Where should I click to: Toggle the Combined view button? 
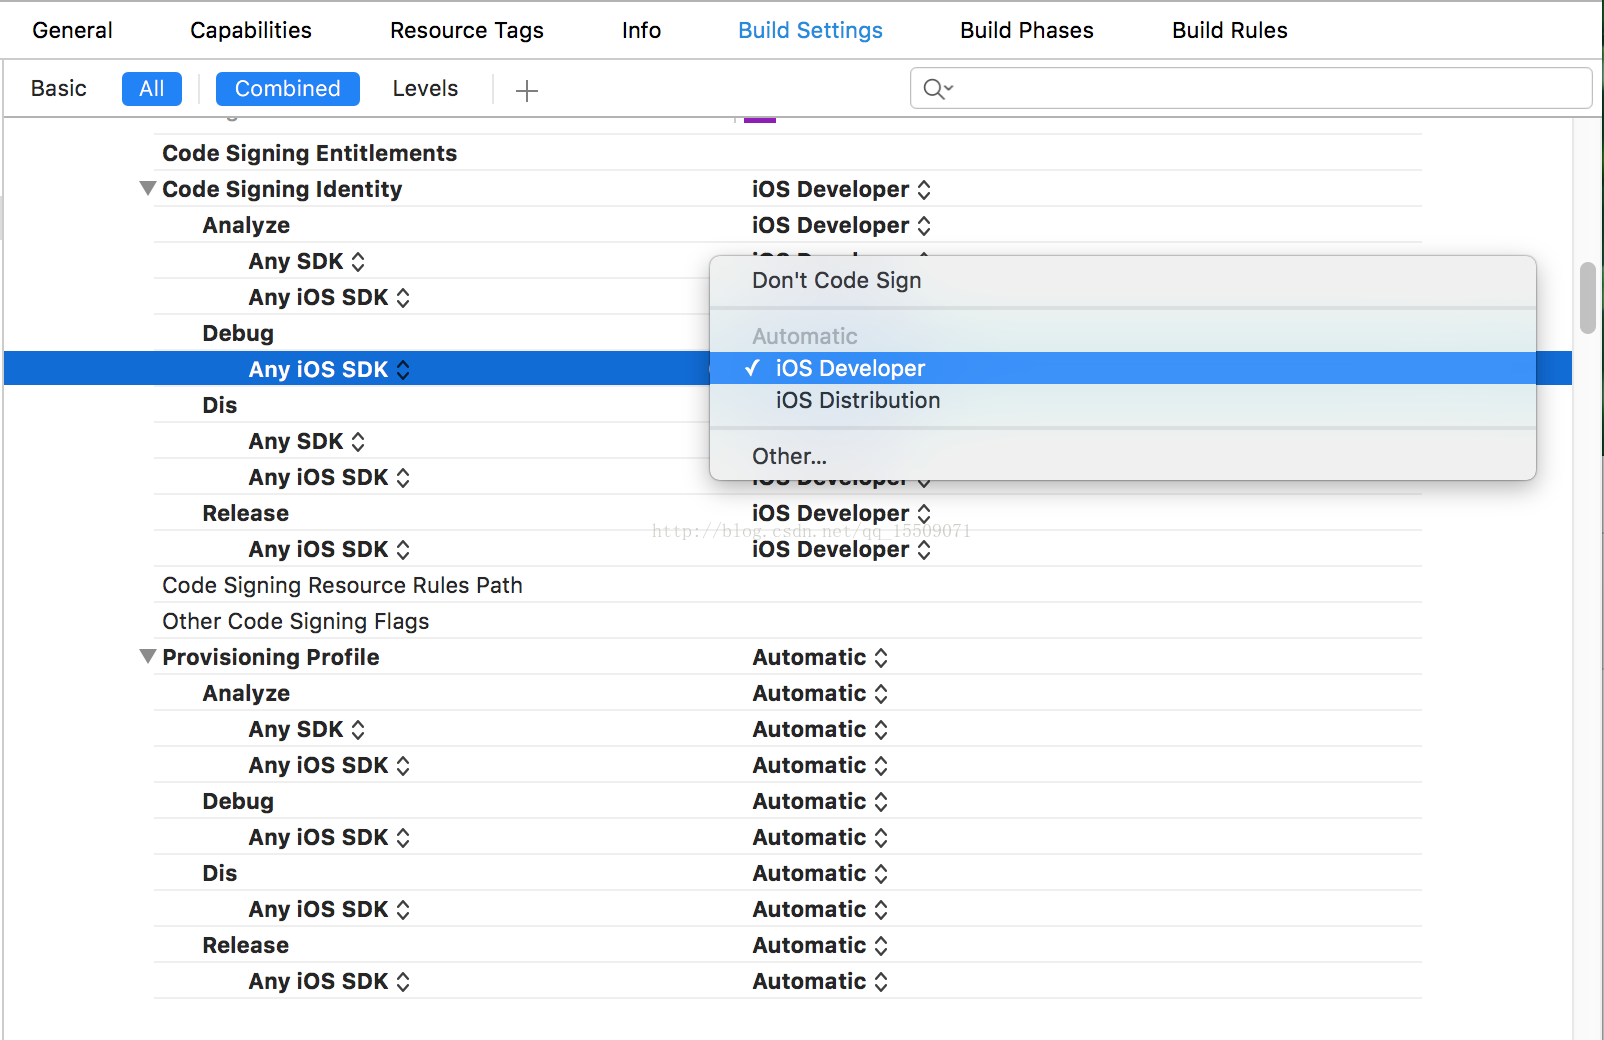point(288,89)
